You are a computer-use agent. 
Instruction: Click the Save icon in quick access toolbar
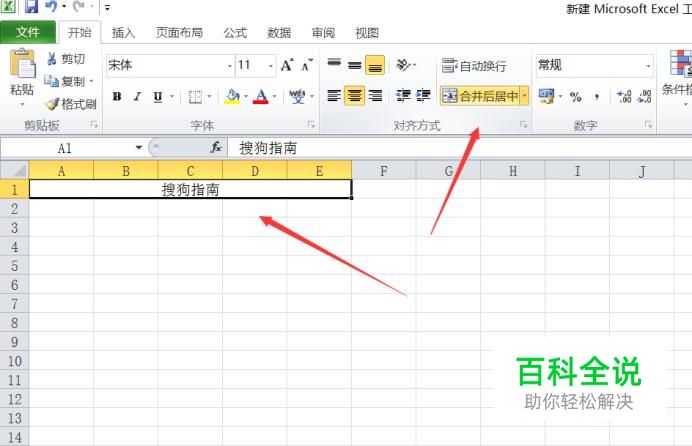click(x=31, y=6)
